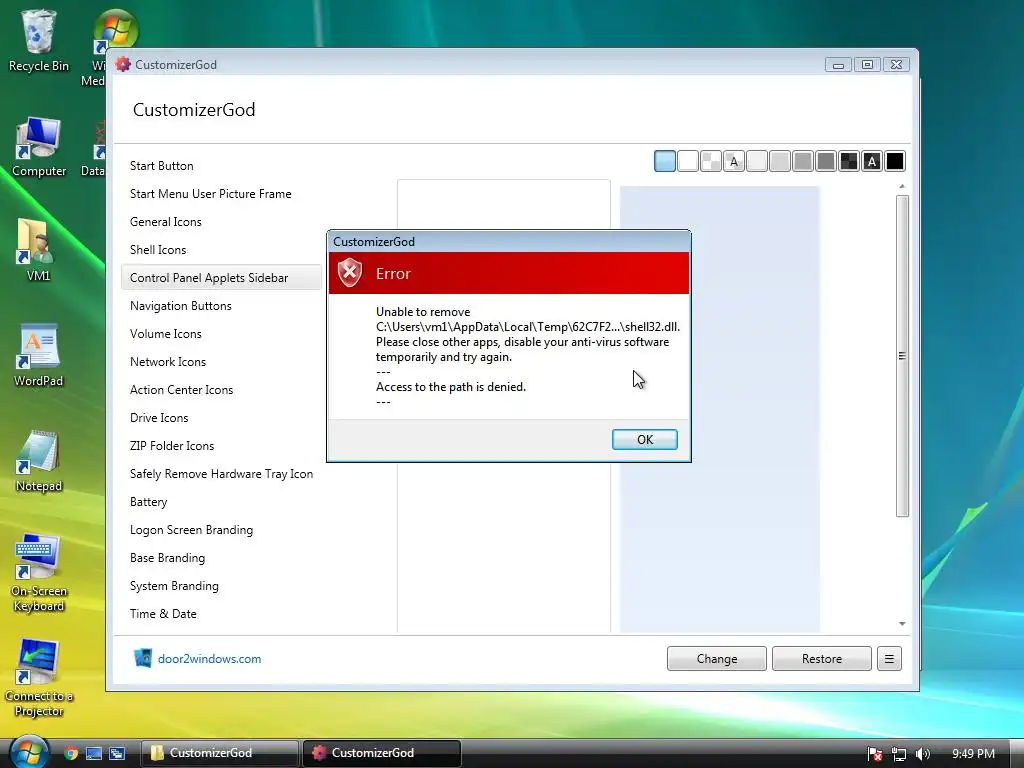Select Connect to a Projector desktop shortcut
The width and height of the screenshot is (1024, 768).
(39, 679)
